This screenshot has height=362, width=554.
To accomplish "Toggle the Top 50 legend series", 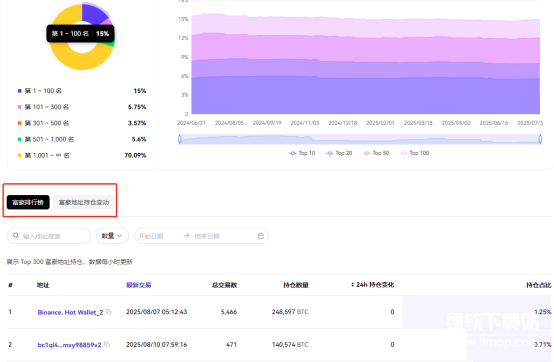I will click(x=376, y=153).
